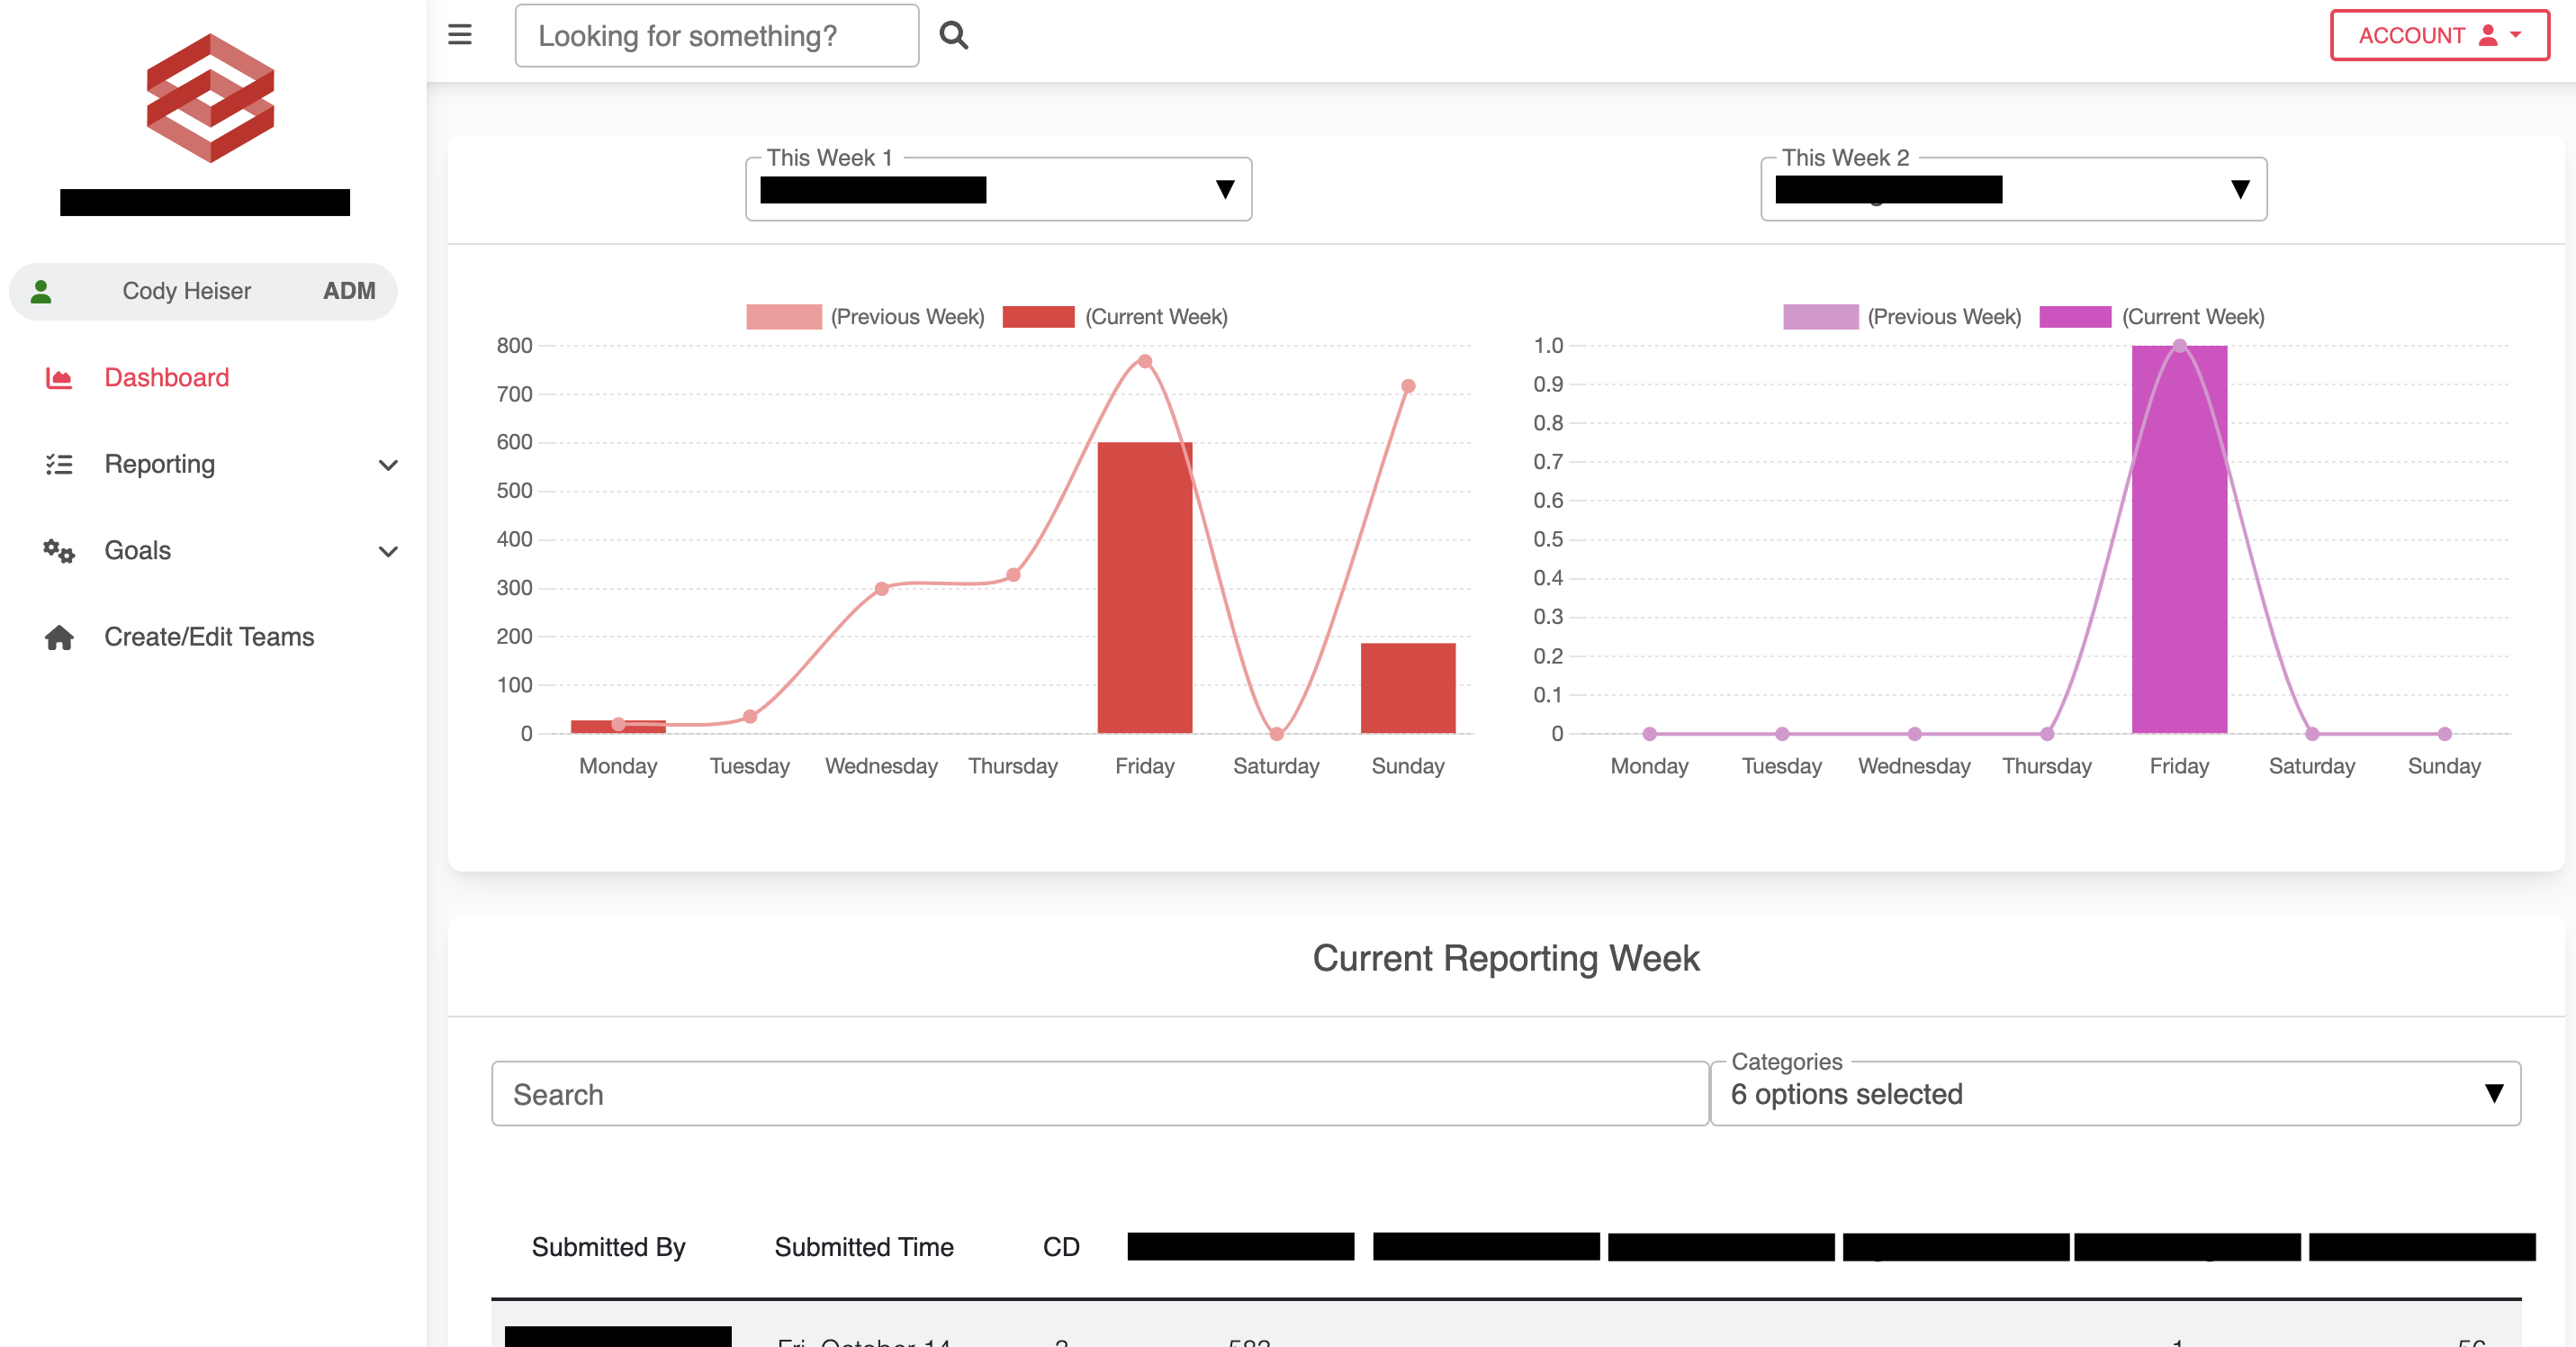
Task: Toggle Current Week legend in red chart
Action: pyautogui.click(x=1115, y=317)
